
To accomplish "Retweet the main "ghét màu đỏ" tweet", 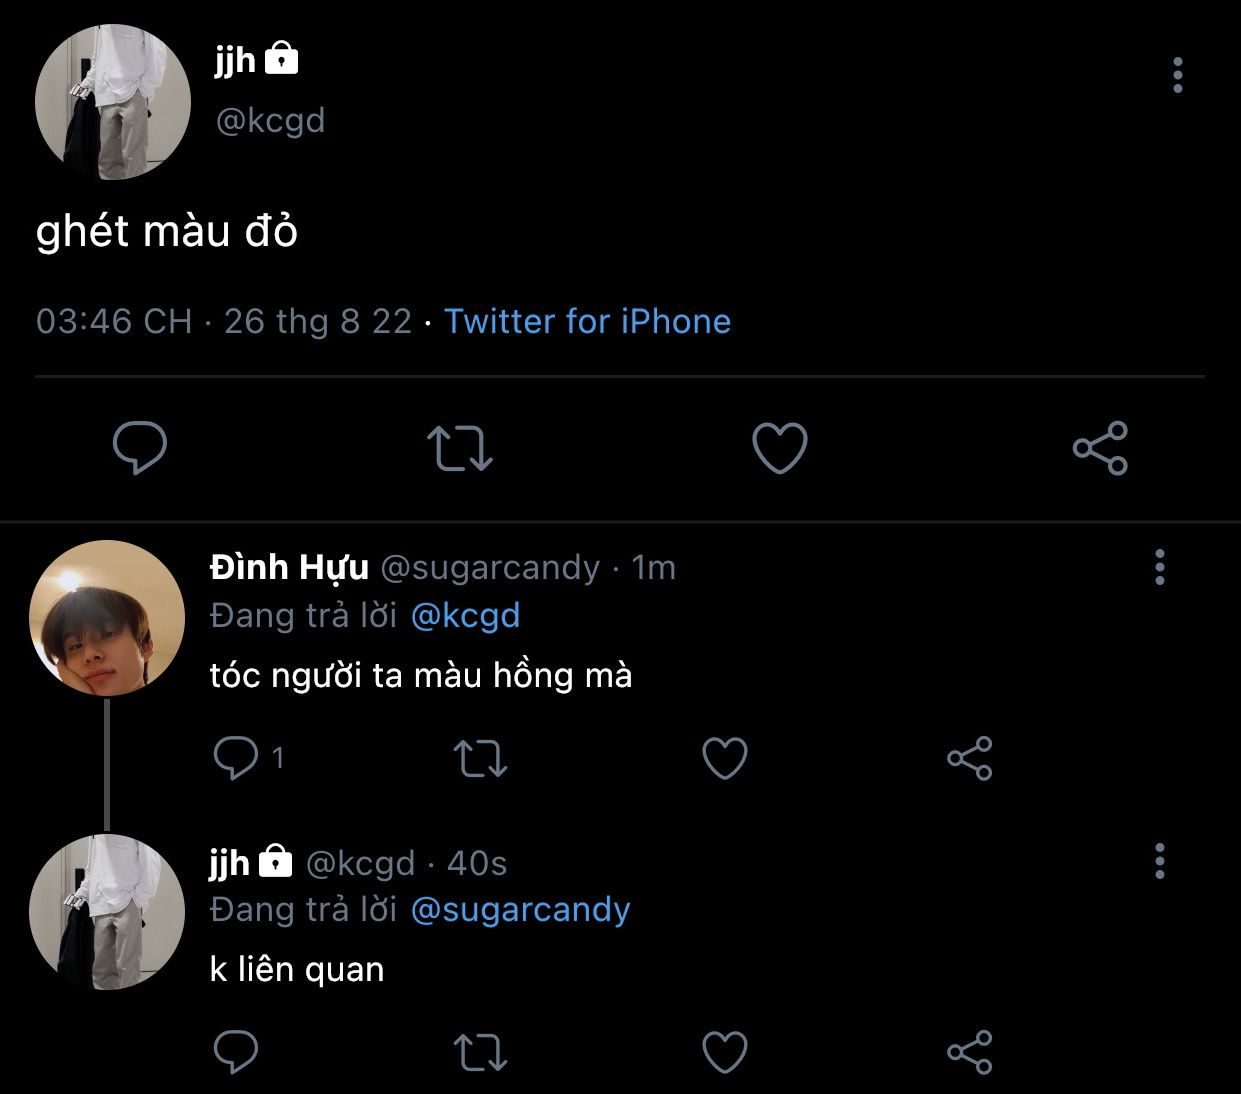I will click(x=460, y=448).
